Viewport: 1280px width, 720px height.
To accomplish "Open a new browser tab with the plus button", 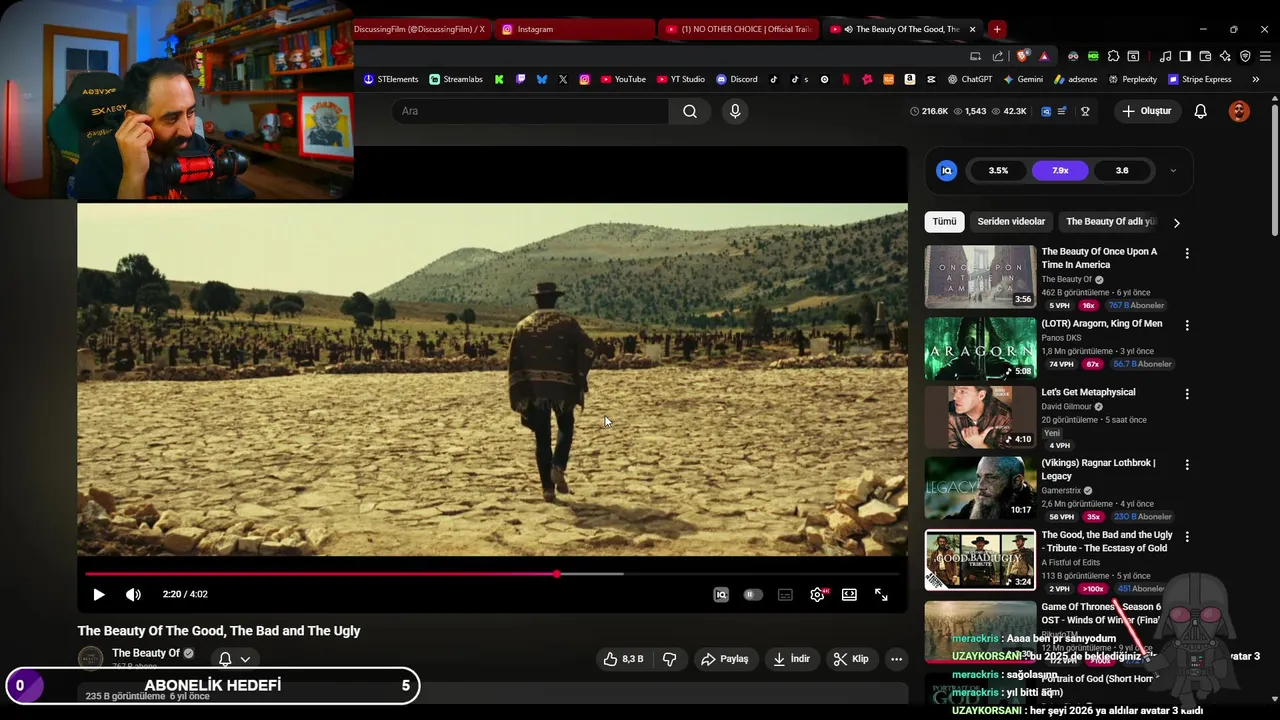I will coord(997,29).
